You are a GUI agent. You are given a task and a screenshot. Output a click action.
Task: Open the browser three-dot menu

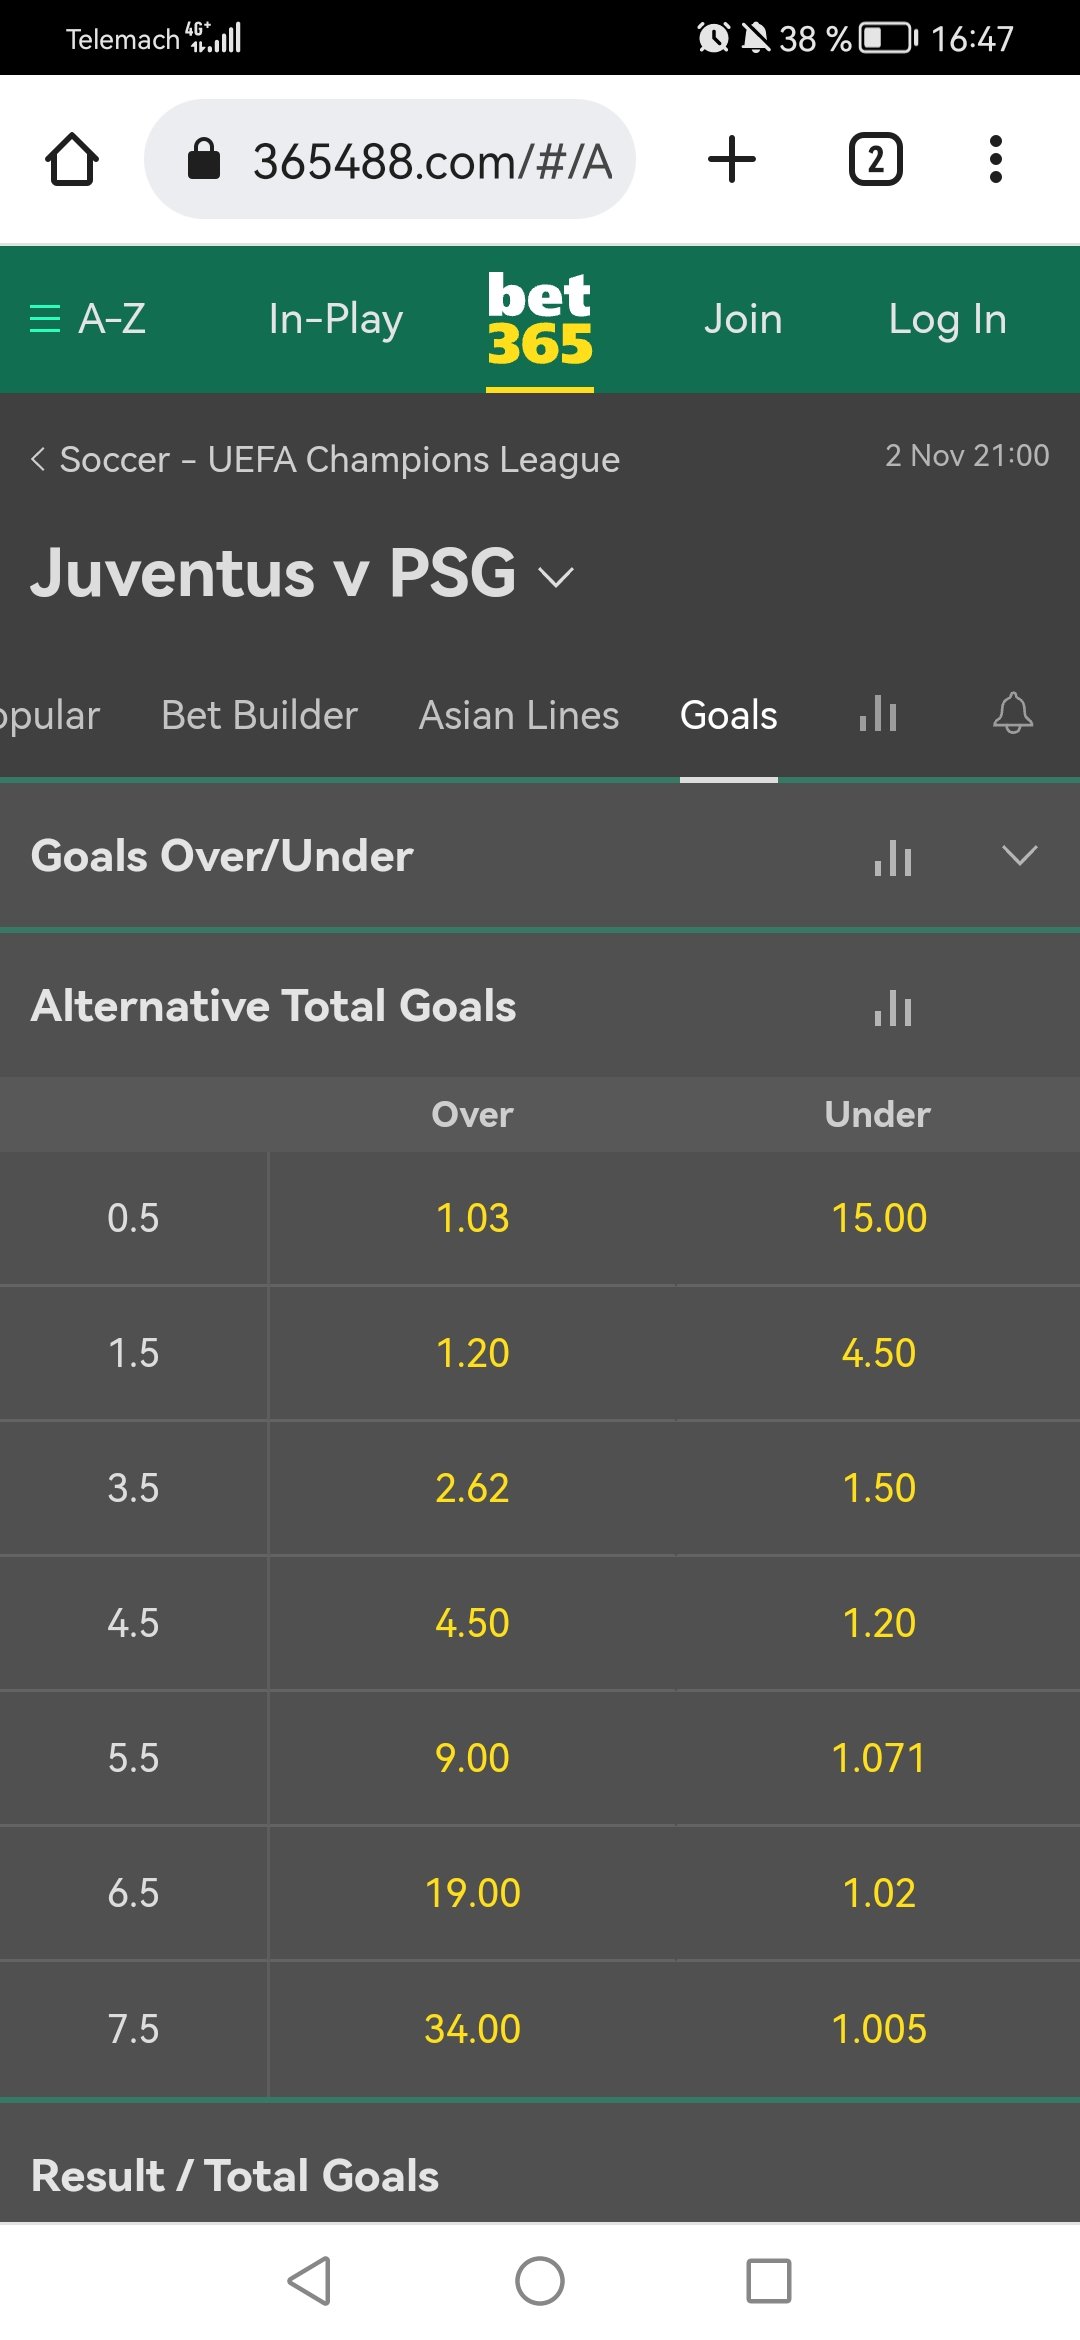coord(995,160)
